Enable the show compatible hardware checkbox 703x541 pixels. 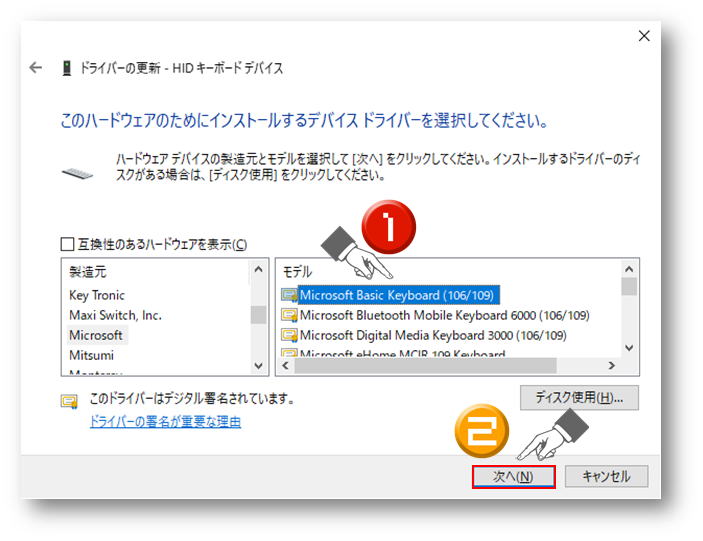(67, 244)
